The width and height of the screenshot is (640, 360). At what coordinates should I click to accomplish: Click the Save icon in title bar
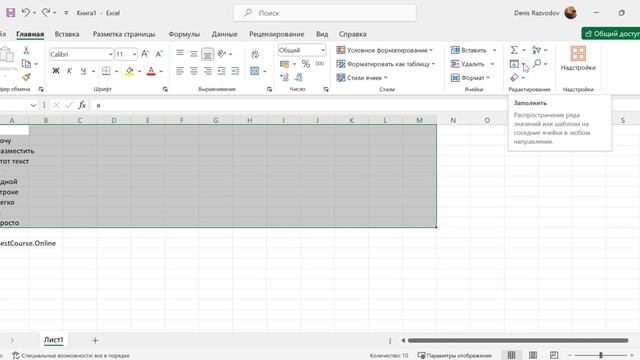tap(11, 13)
